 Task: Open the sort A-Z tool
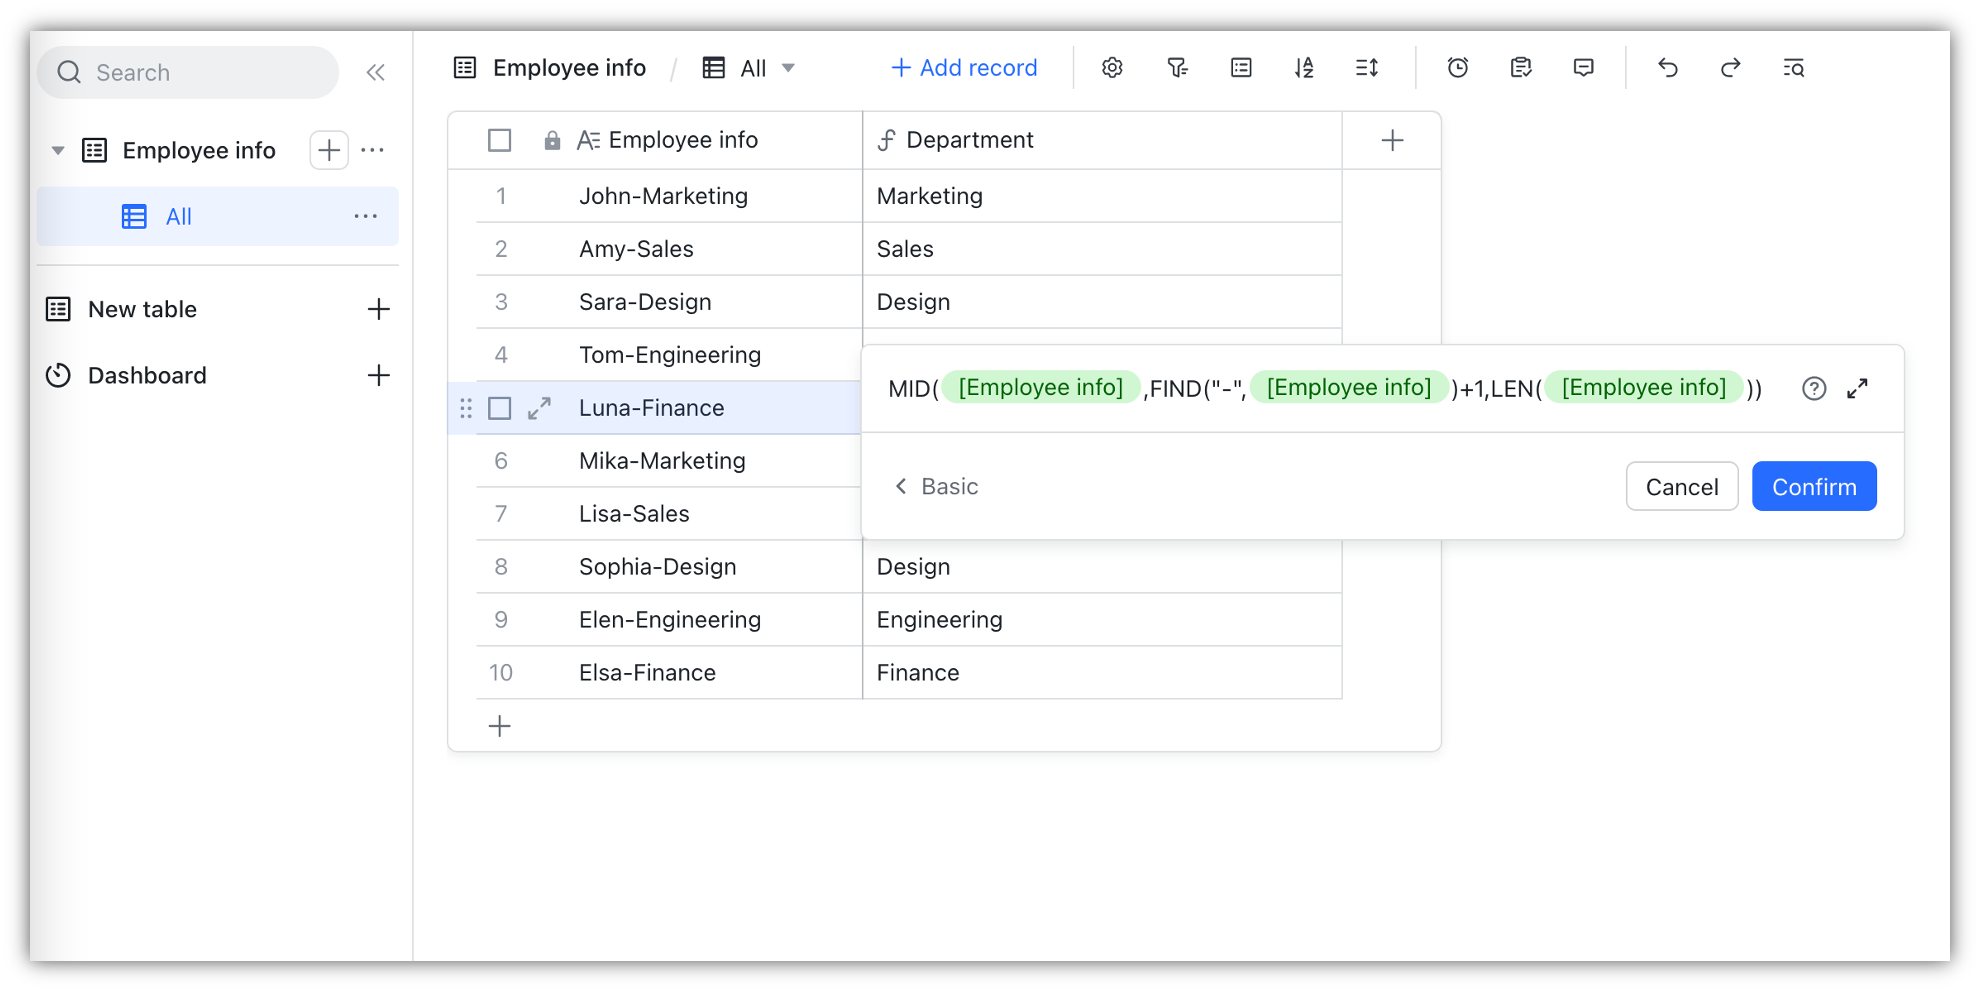point(1304,67)
